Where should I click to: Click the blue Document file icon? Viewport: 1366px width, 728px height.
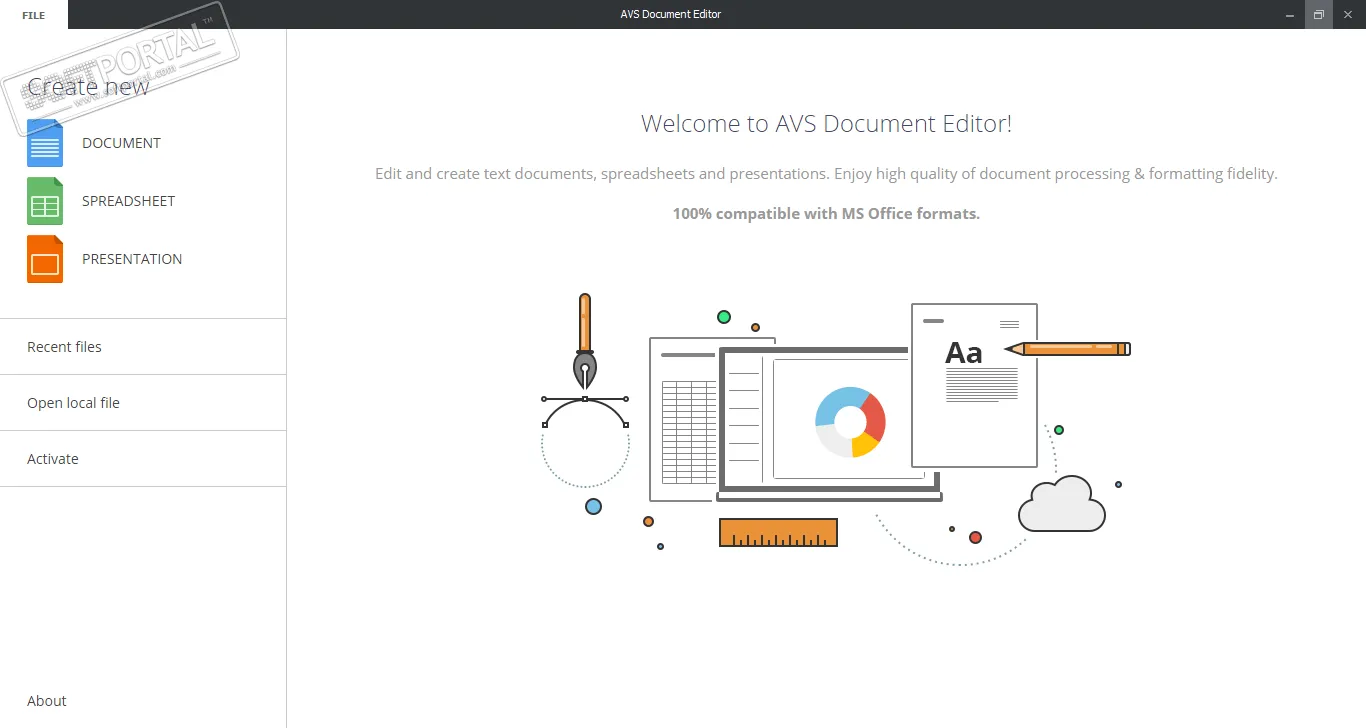pos(45,143)
